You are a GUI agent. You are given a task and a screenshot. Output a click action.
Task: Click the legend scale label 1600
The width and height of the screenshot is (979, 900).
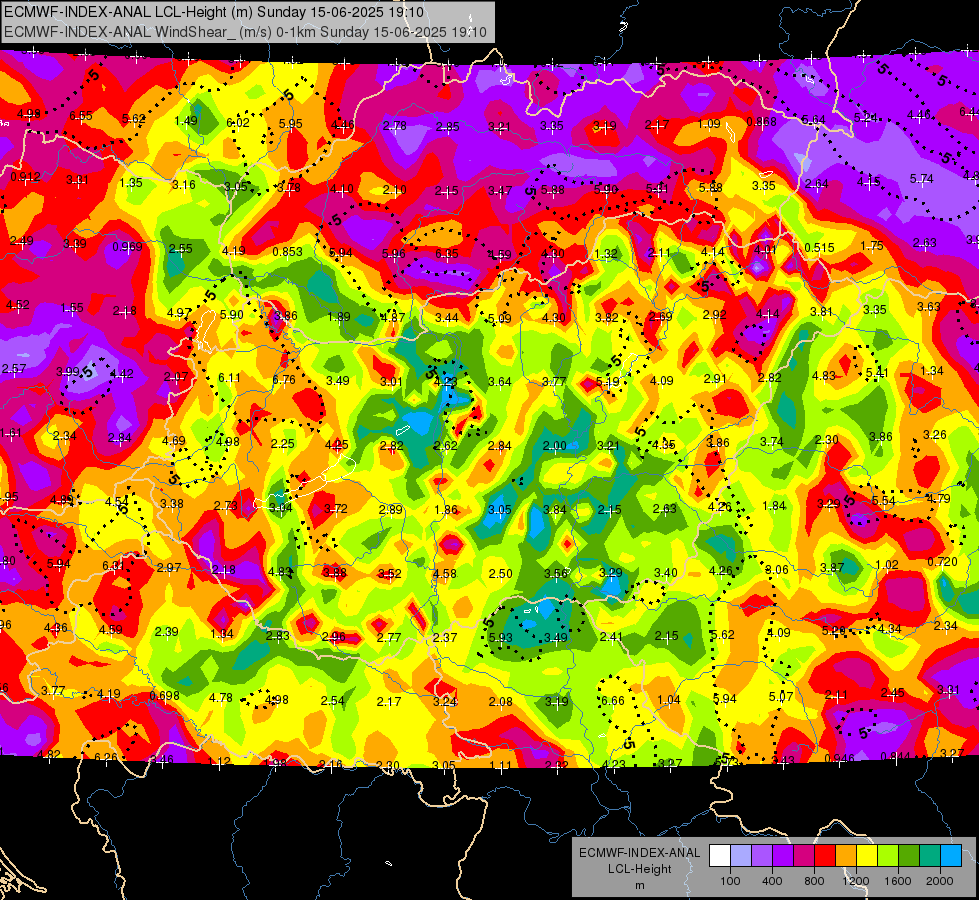[898, 881]
